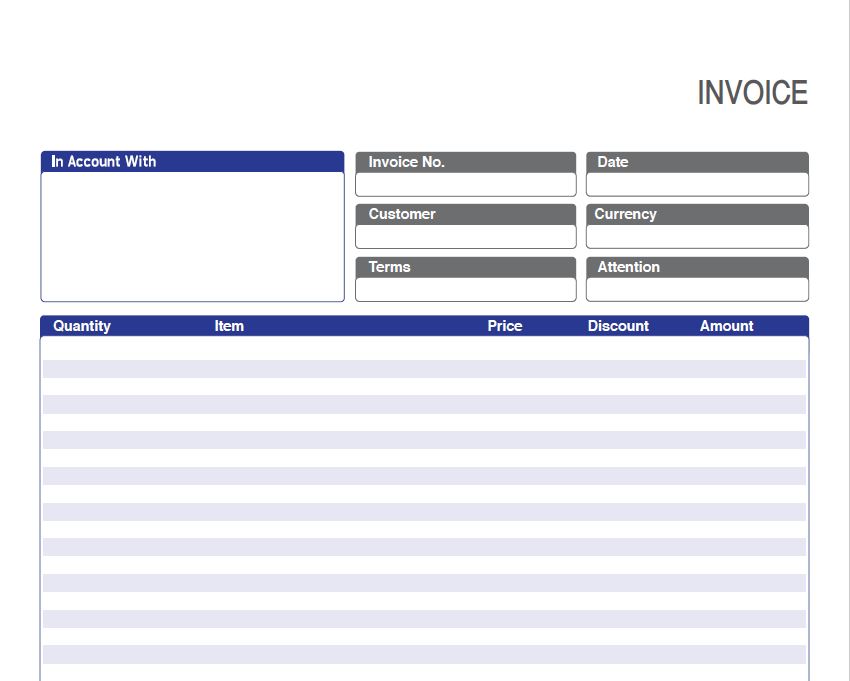Viewport: 850px width, 681px height.
Task: Select the Amount column header
Action: tap(726, 326)
